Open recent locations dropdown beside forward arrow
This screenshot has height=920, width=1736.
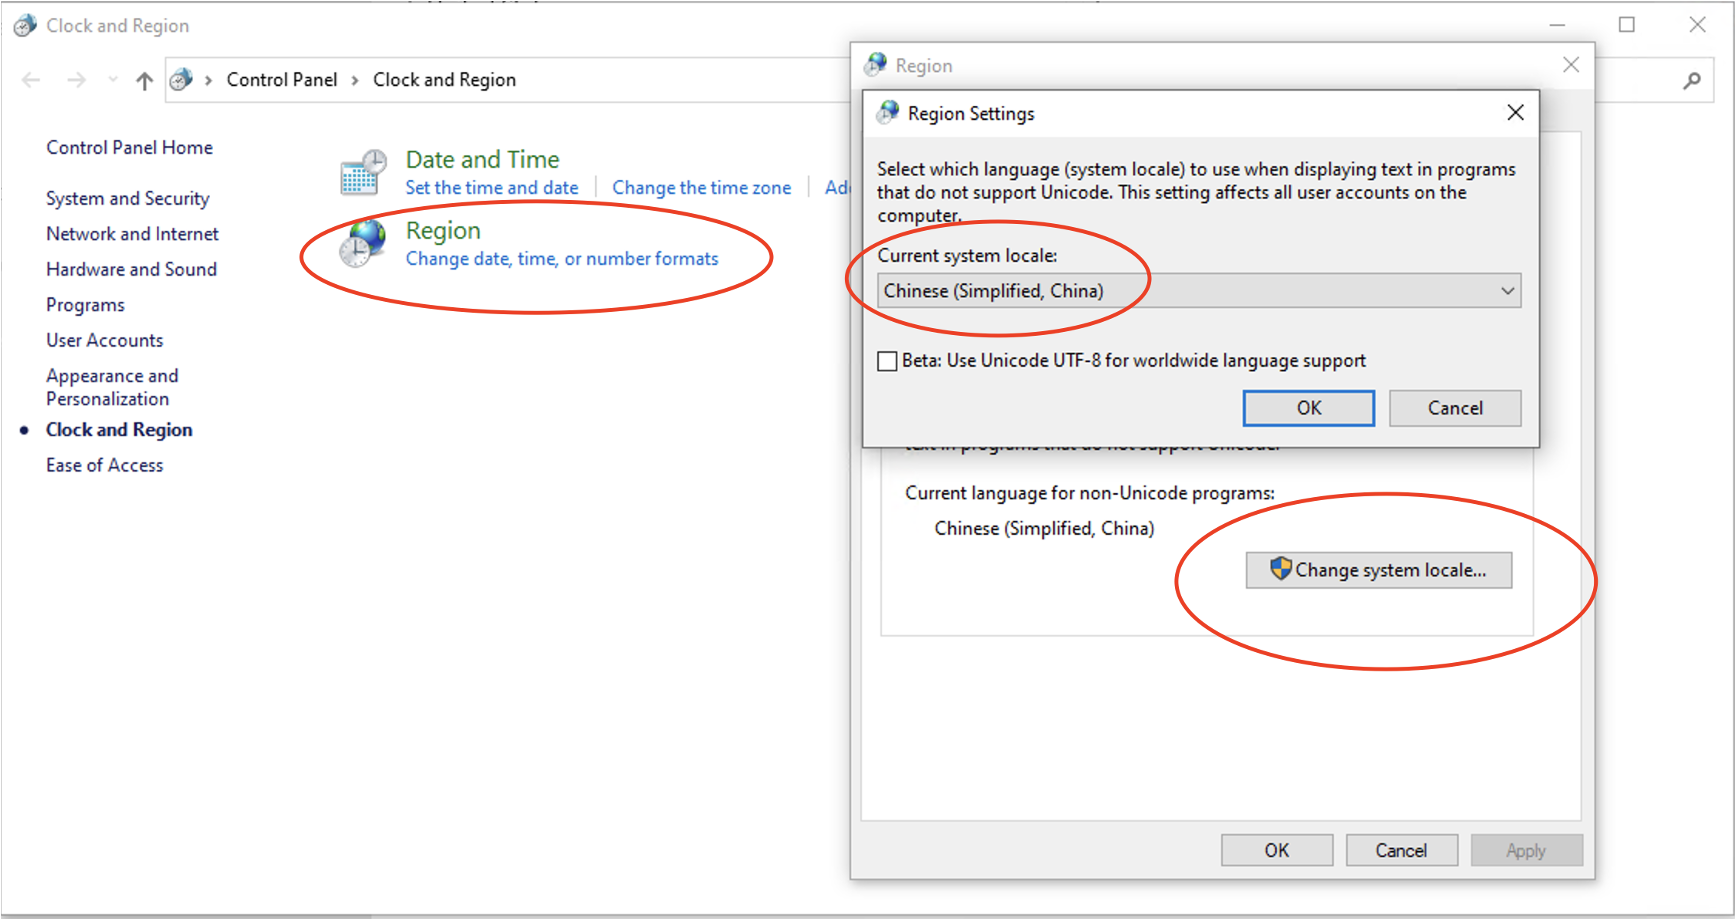[113, 80]
